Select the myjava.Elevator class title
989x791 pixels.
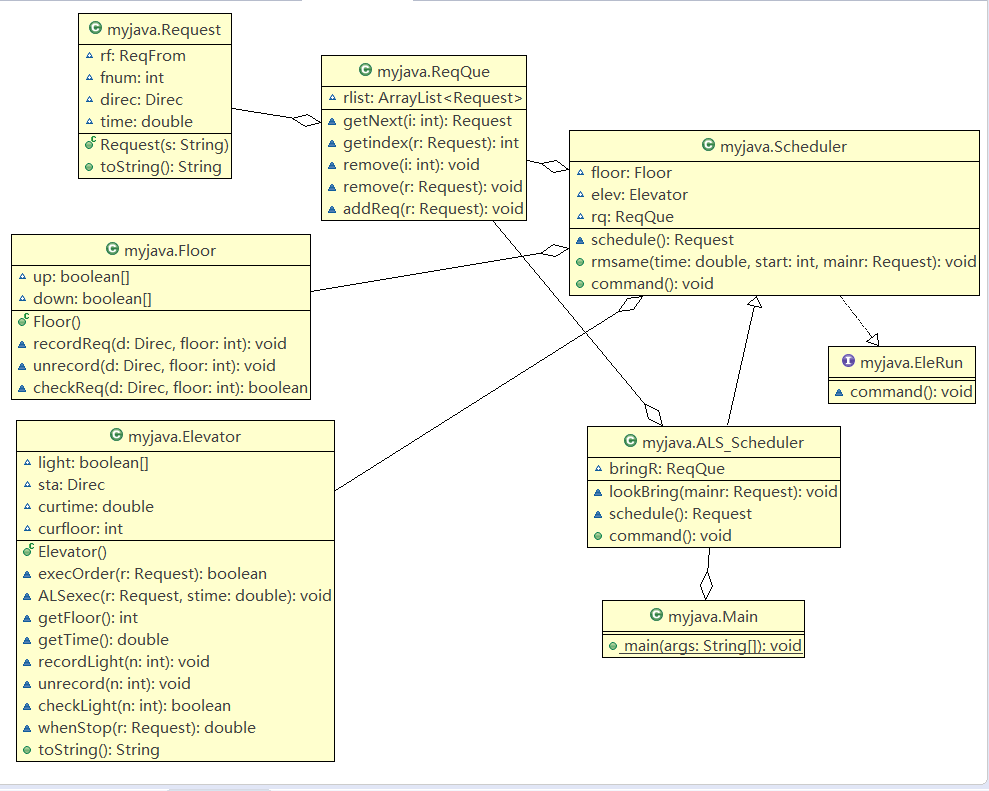[184, 437]
